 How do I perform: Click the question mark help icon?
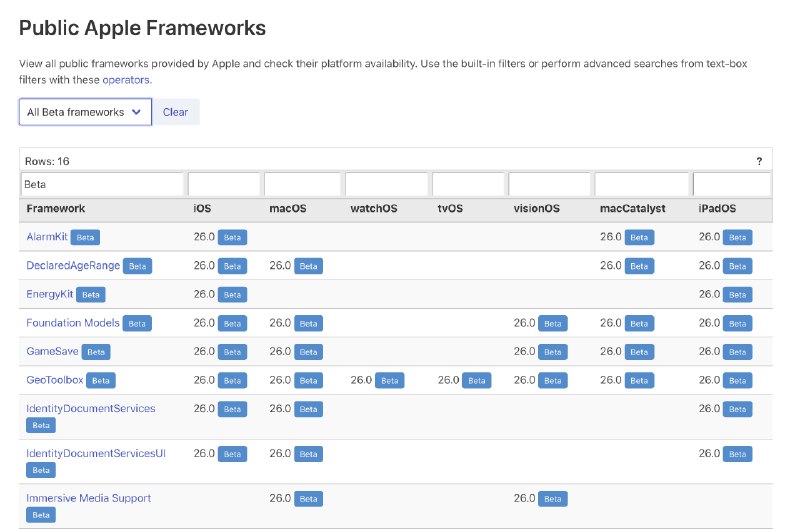759,161
